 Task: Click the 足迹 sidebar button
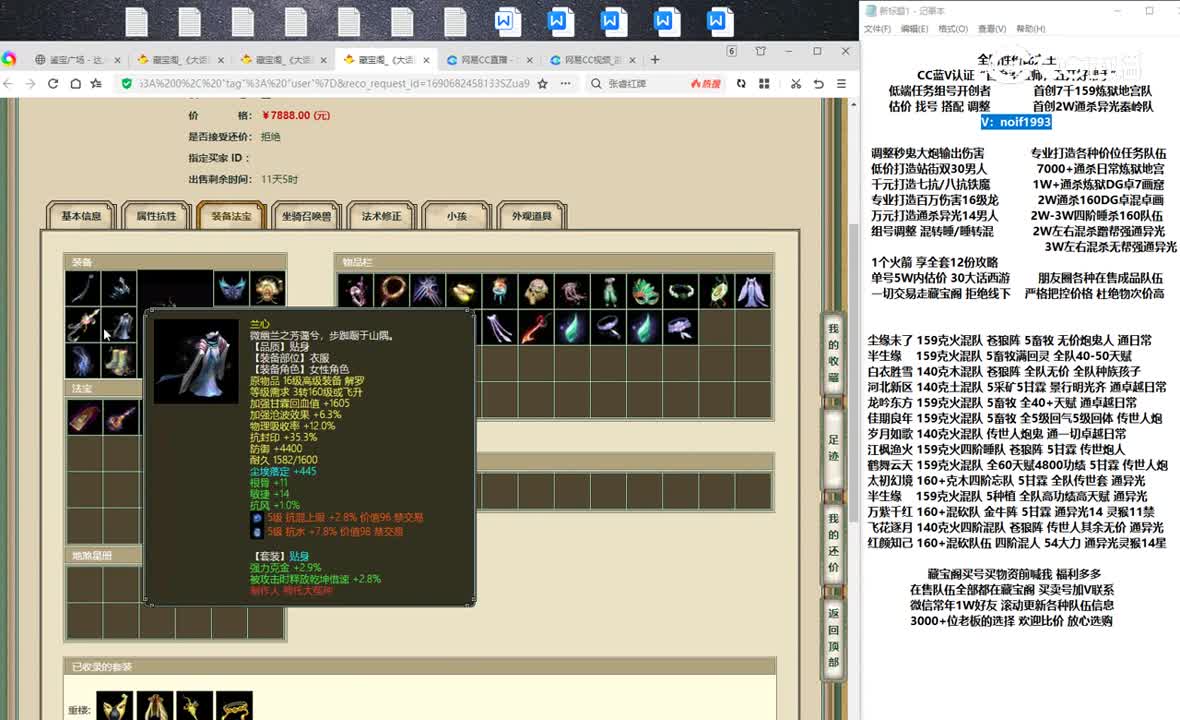[x=833, y=448]
